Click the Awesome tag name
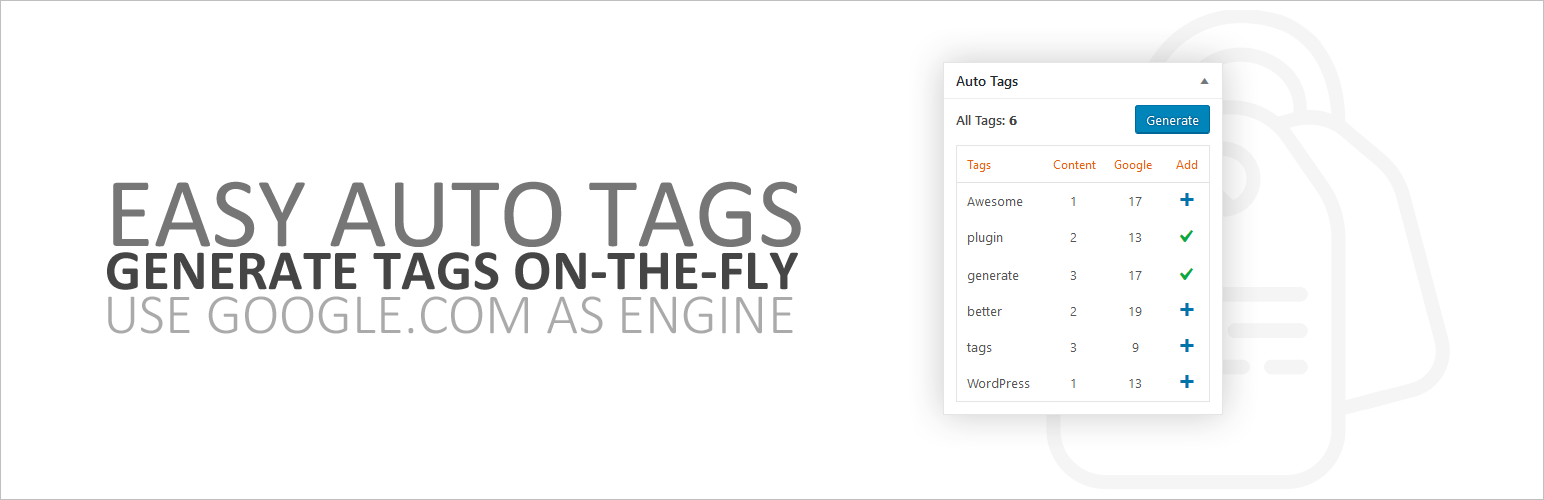 point(995,201)
